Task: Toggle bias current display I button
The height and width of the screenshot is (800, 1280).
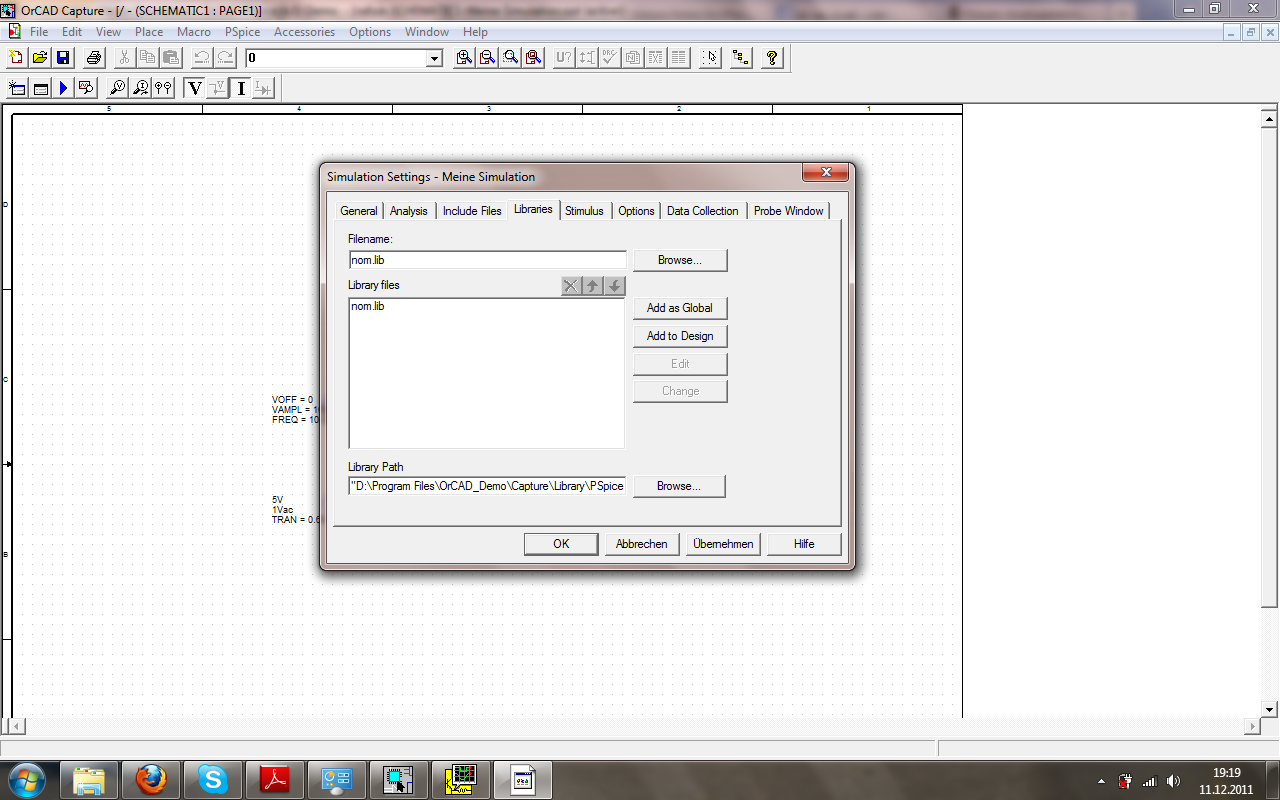Action: click(241, 88)
